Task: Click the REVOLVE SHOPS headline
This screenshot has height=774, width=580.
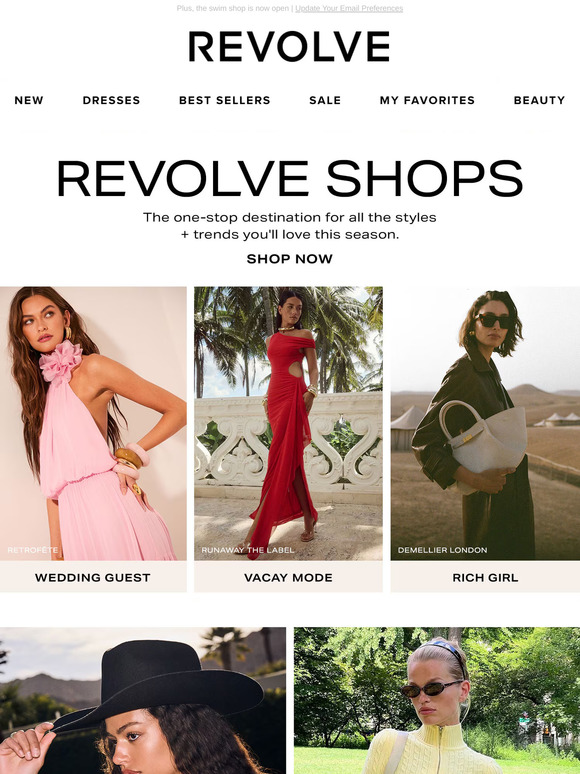Action: click(290, 178)
